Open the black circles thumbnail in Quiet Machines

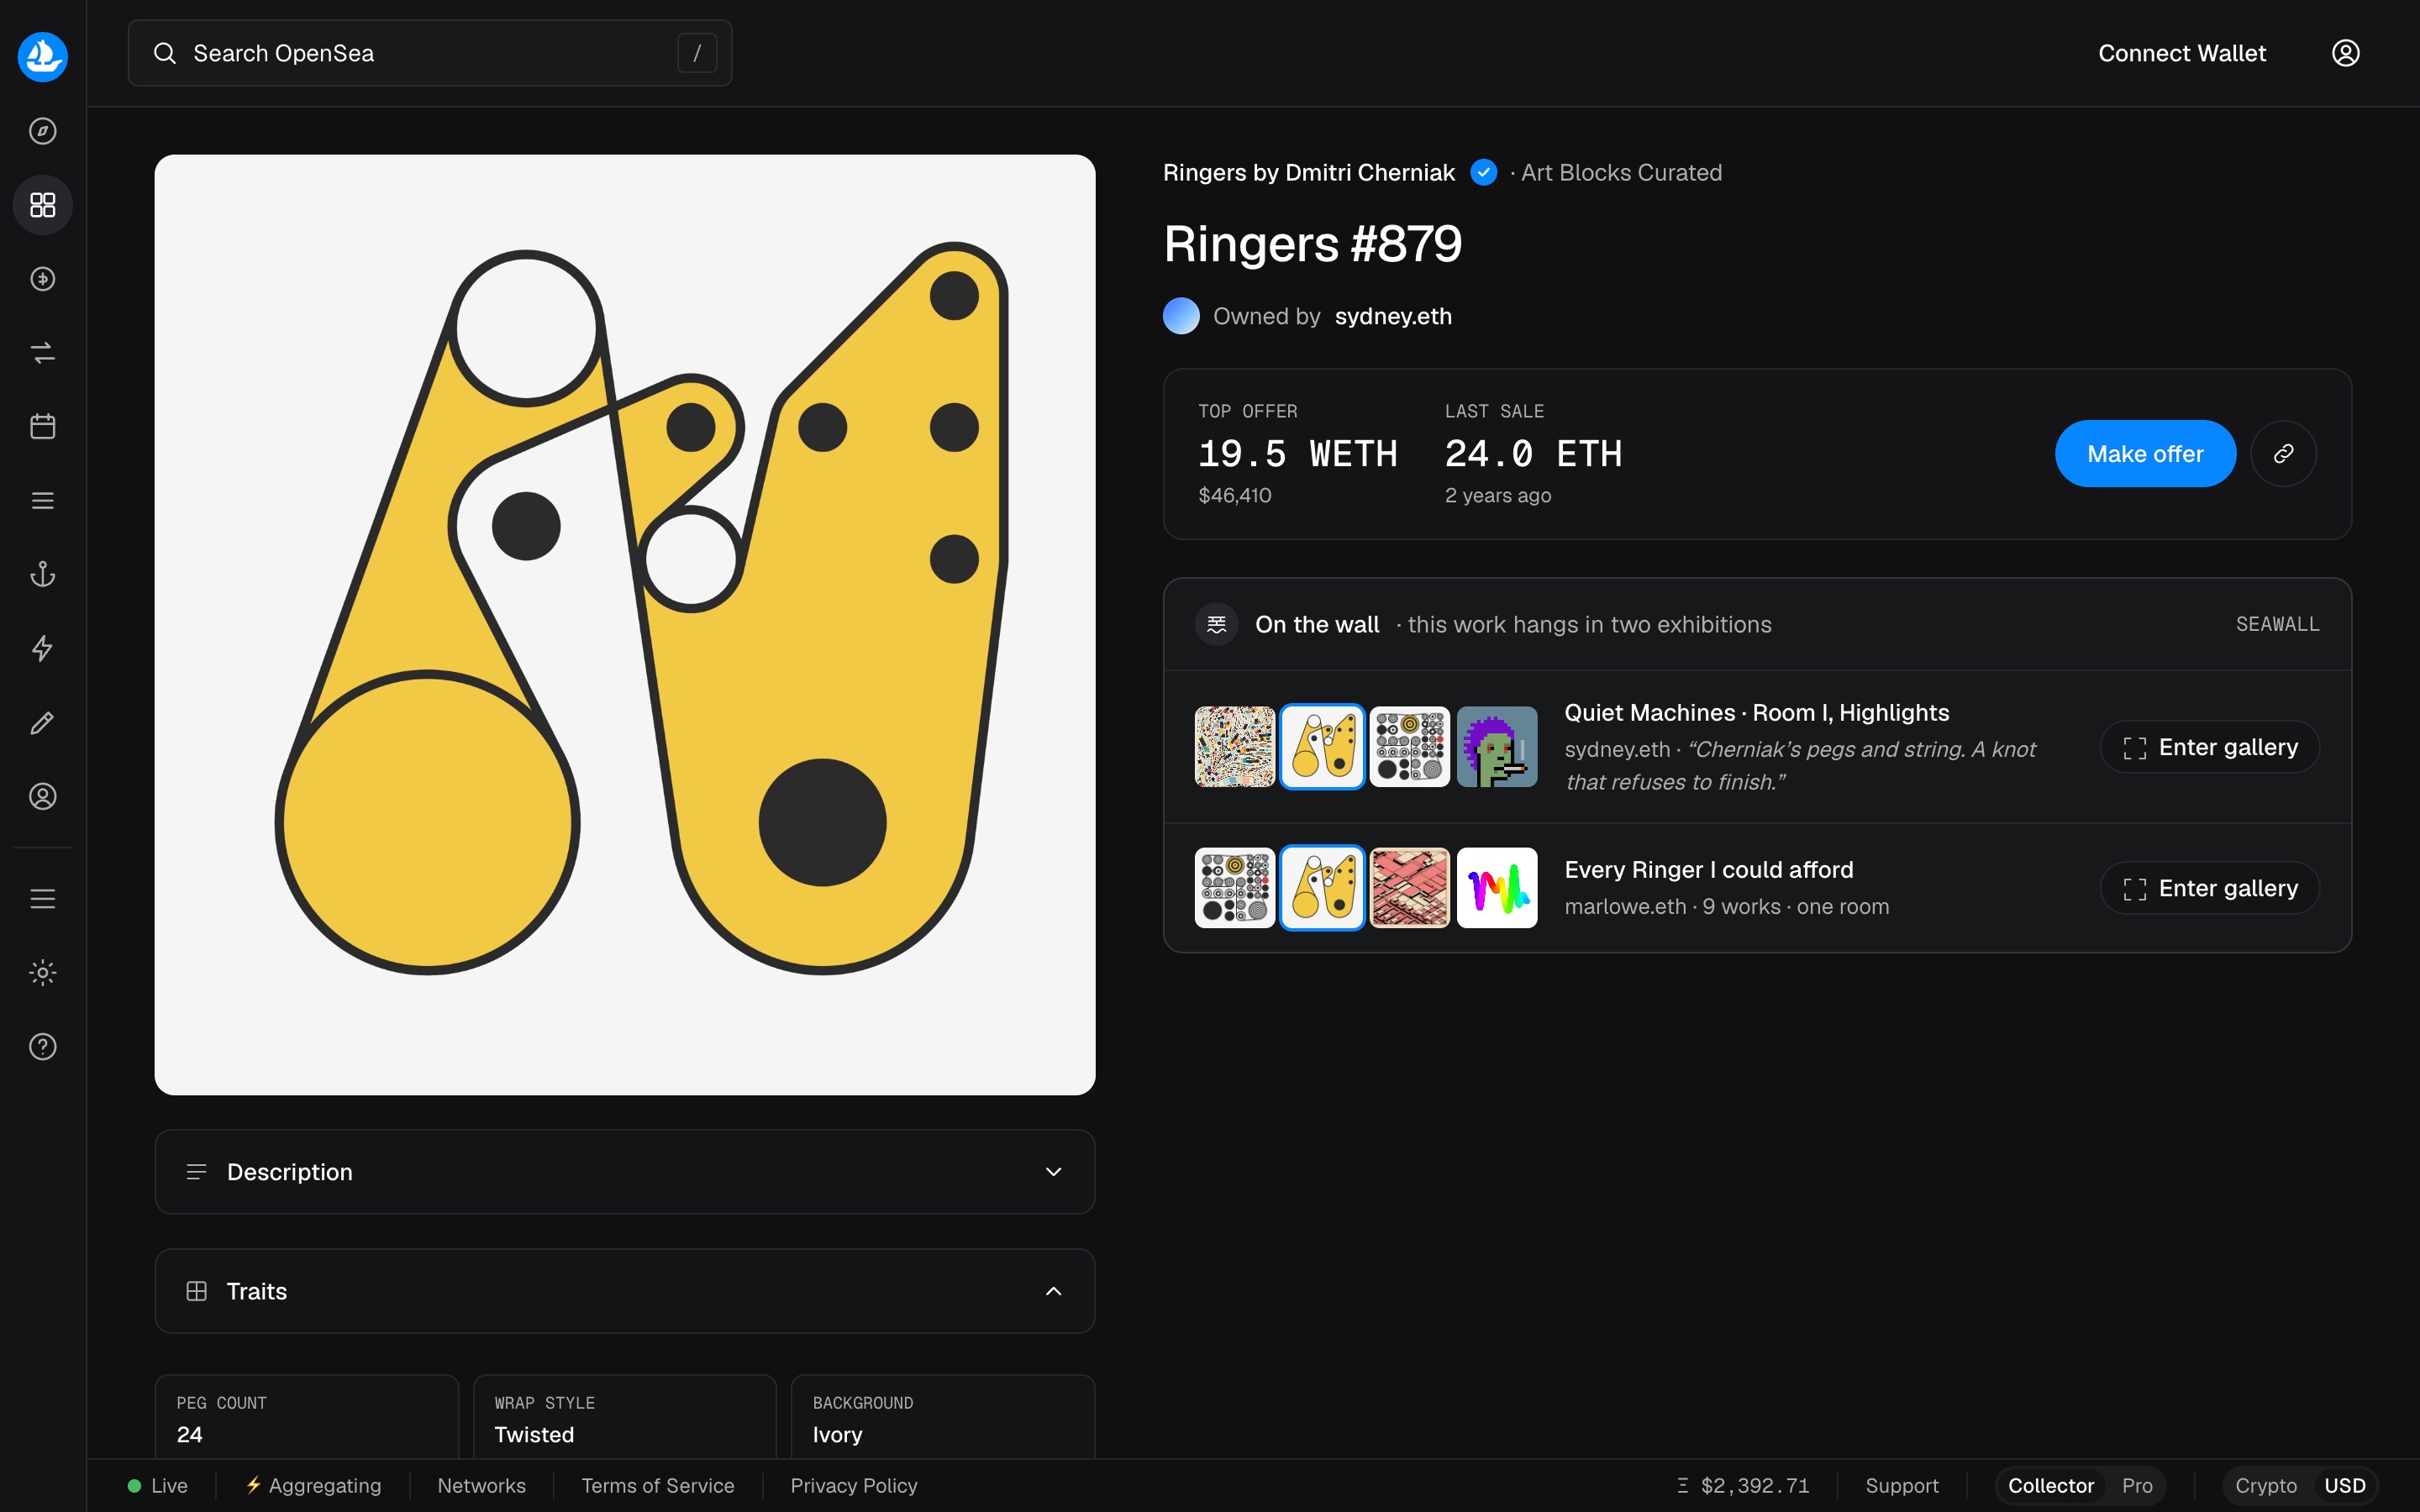(1410, 747)
